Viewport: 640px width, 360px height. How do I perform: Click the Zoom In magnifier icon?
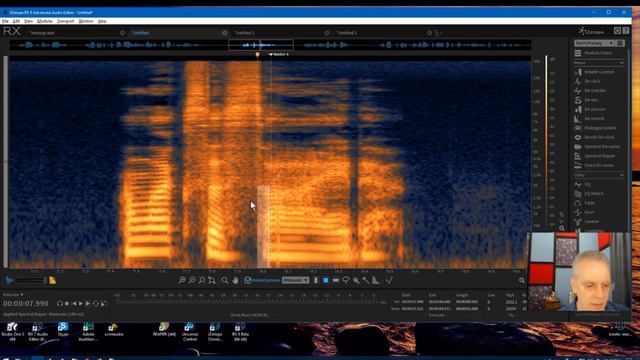tap(182, 280)
